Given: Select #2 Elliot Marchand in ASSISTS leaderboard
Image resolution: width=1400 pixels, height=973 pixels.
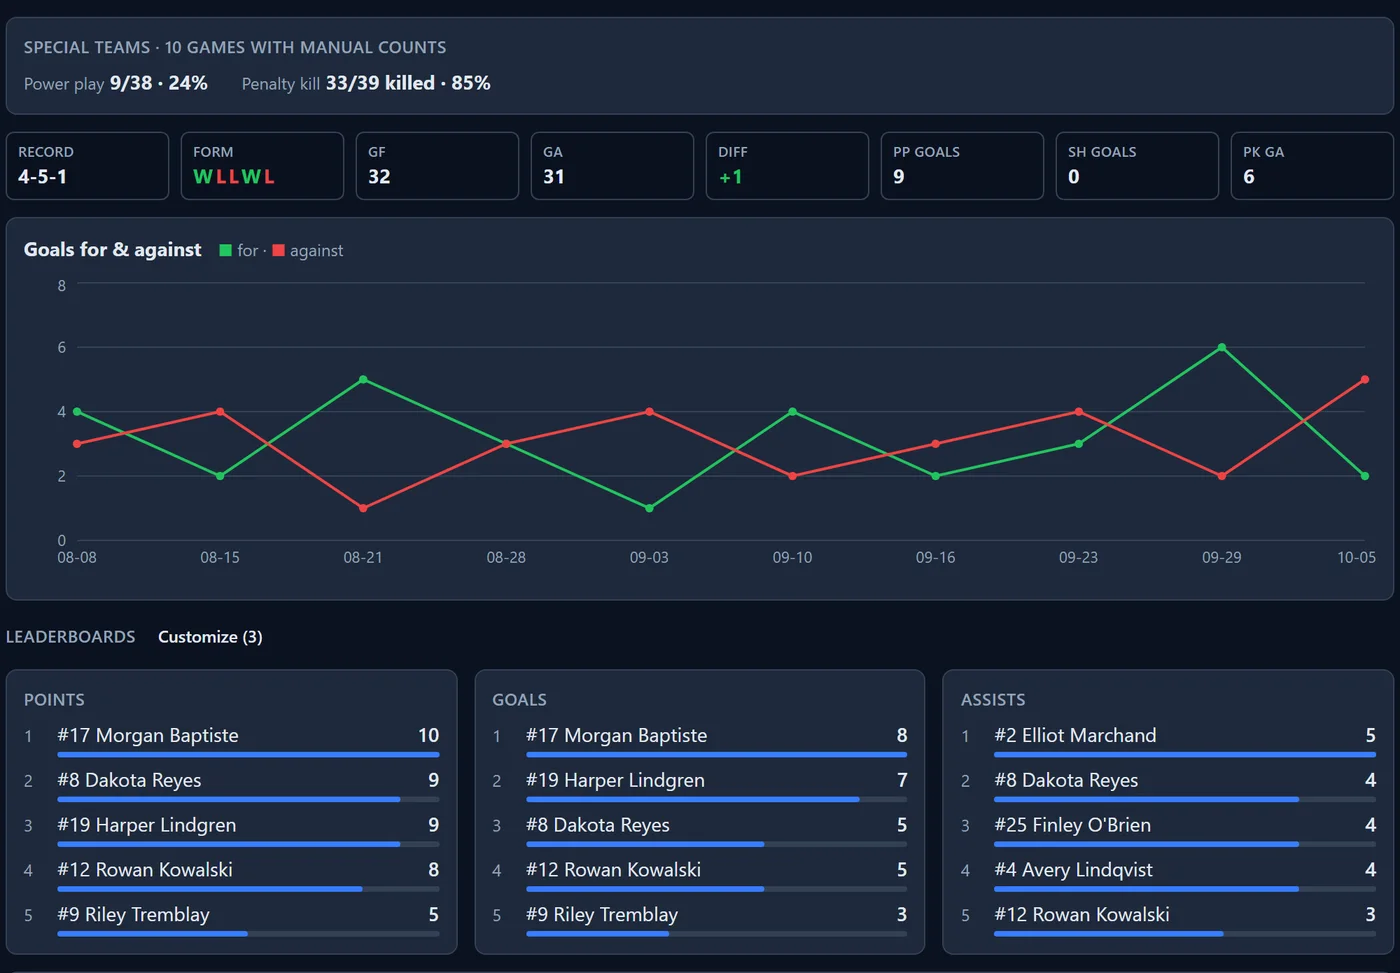Looking at the screenshot, I should [1168, 740].
